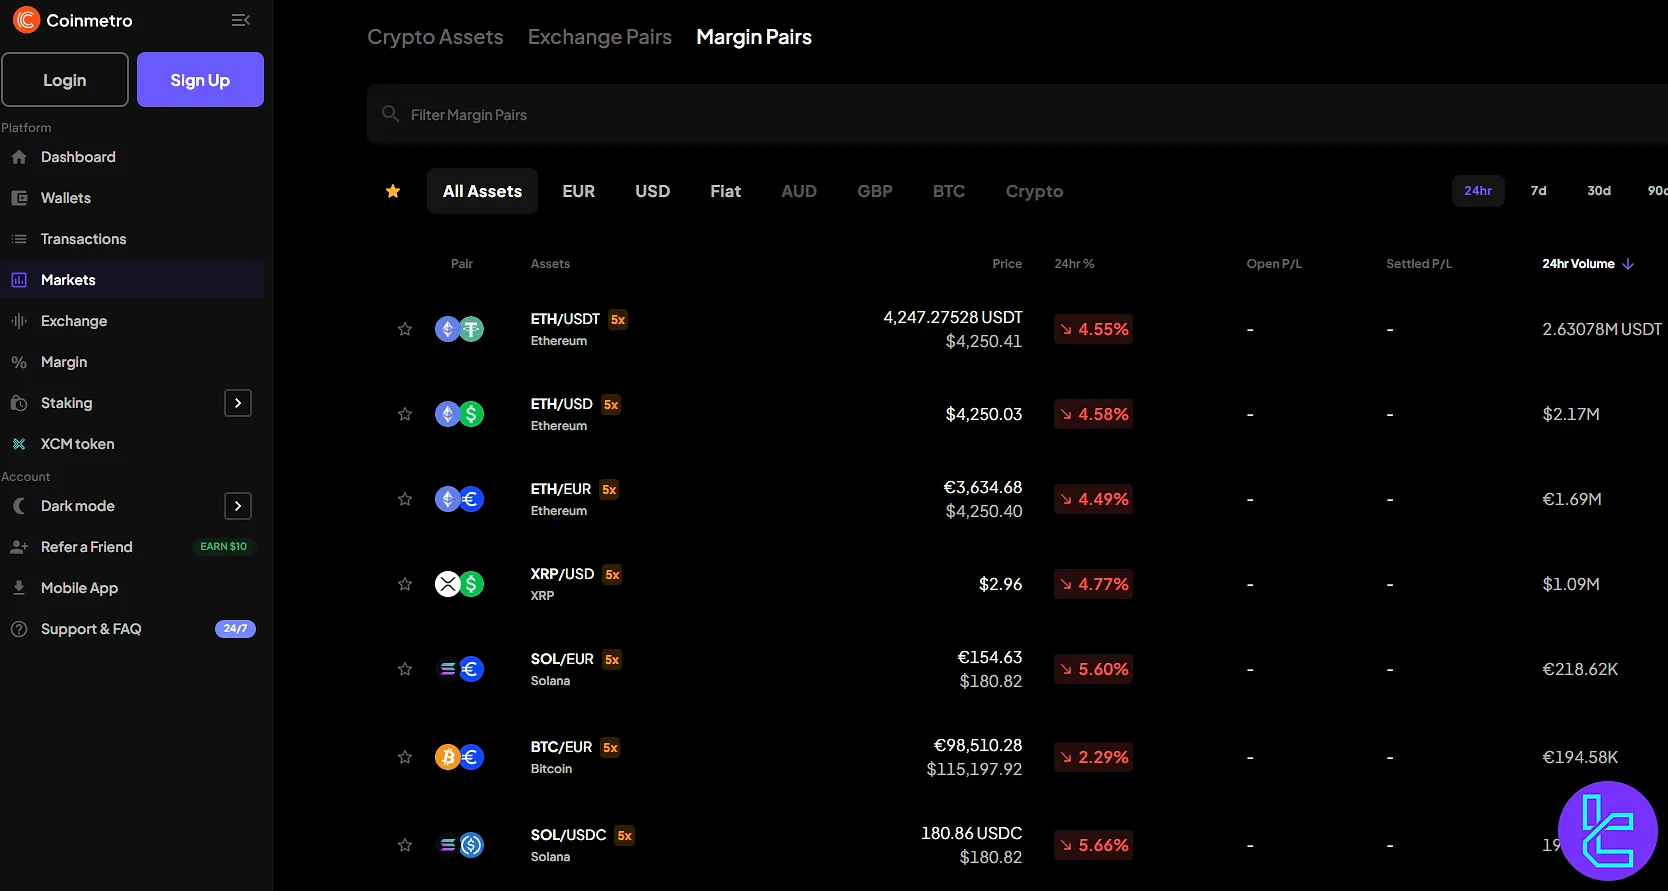Switch to Exchange Pairs tab

(x=600, y=37)
